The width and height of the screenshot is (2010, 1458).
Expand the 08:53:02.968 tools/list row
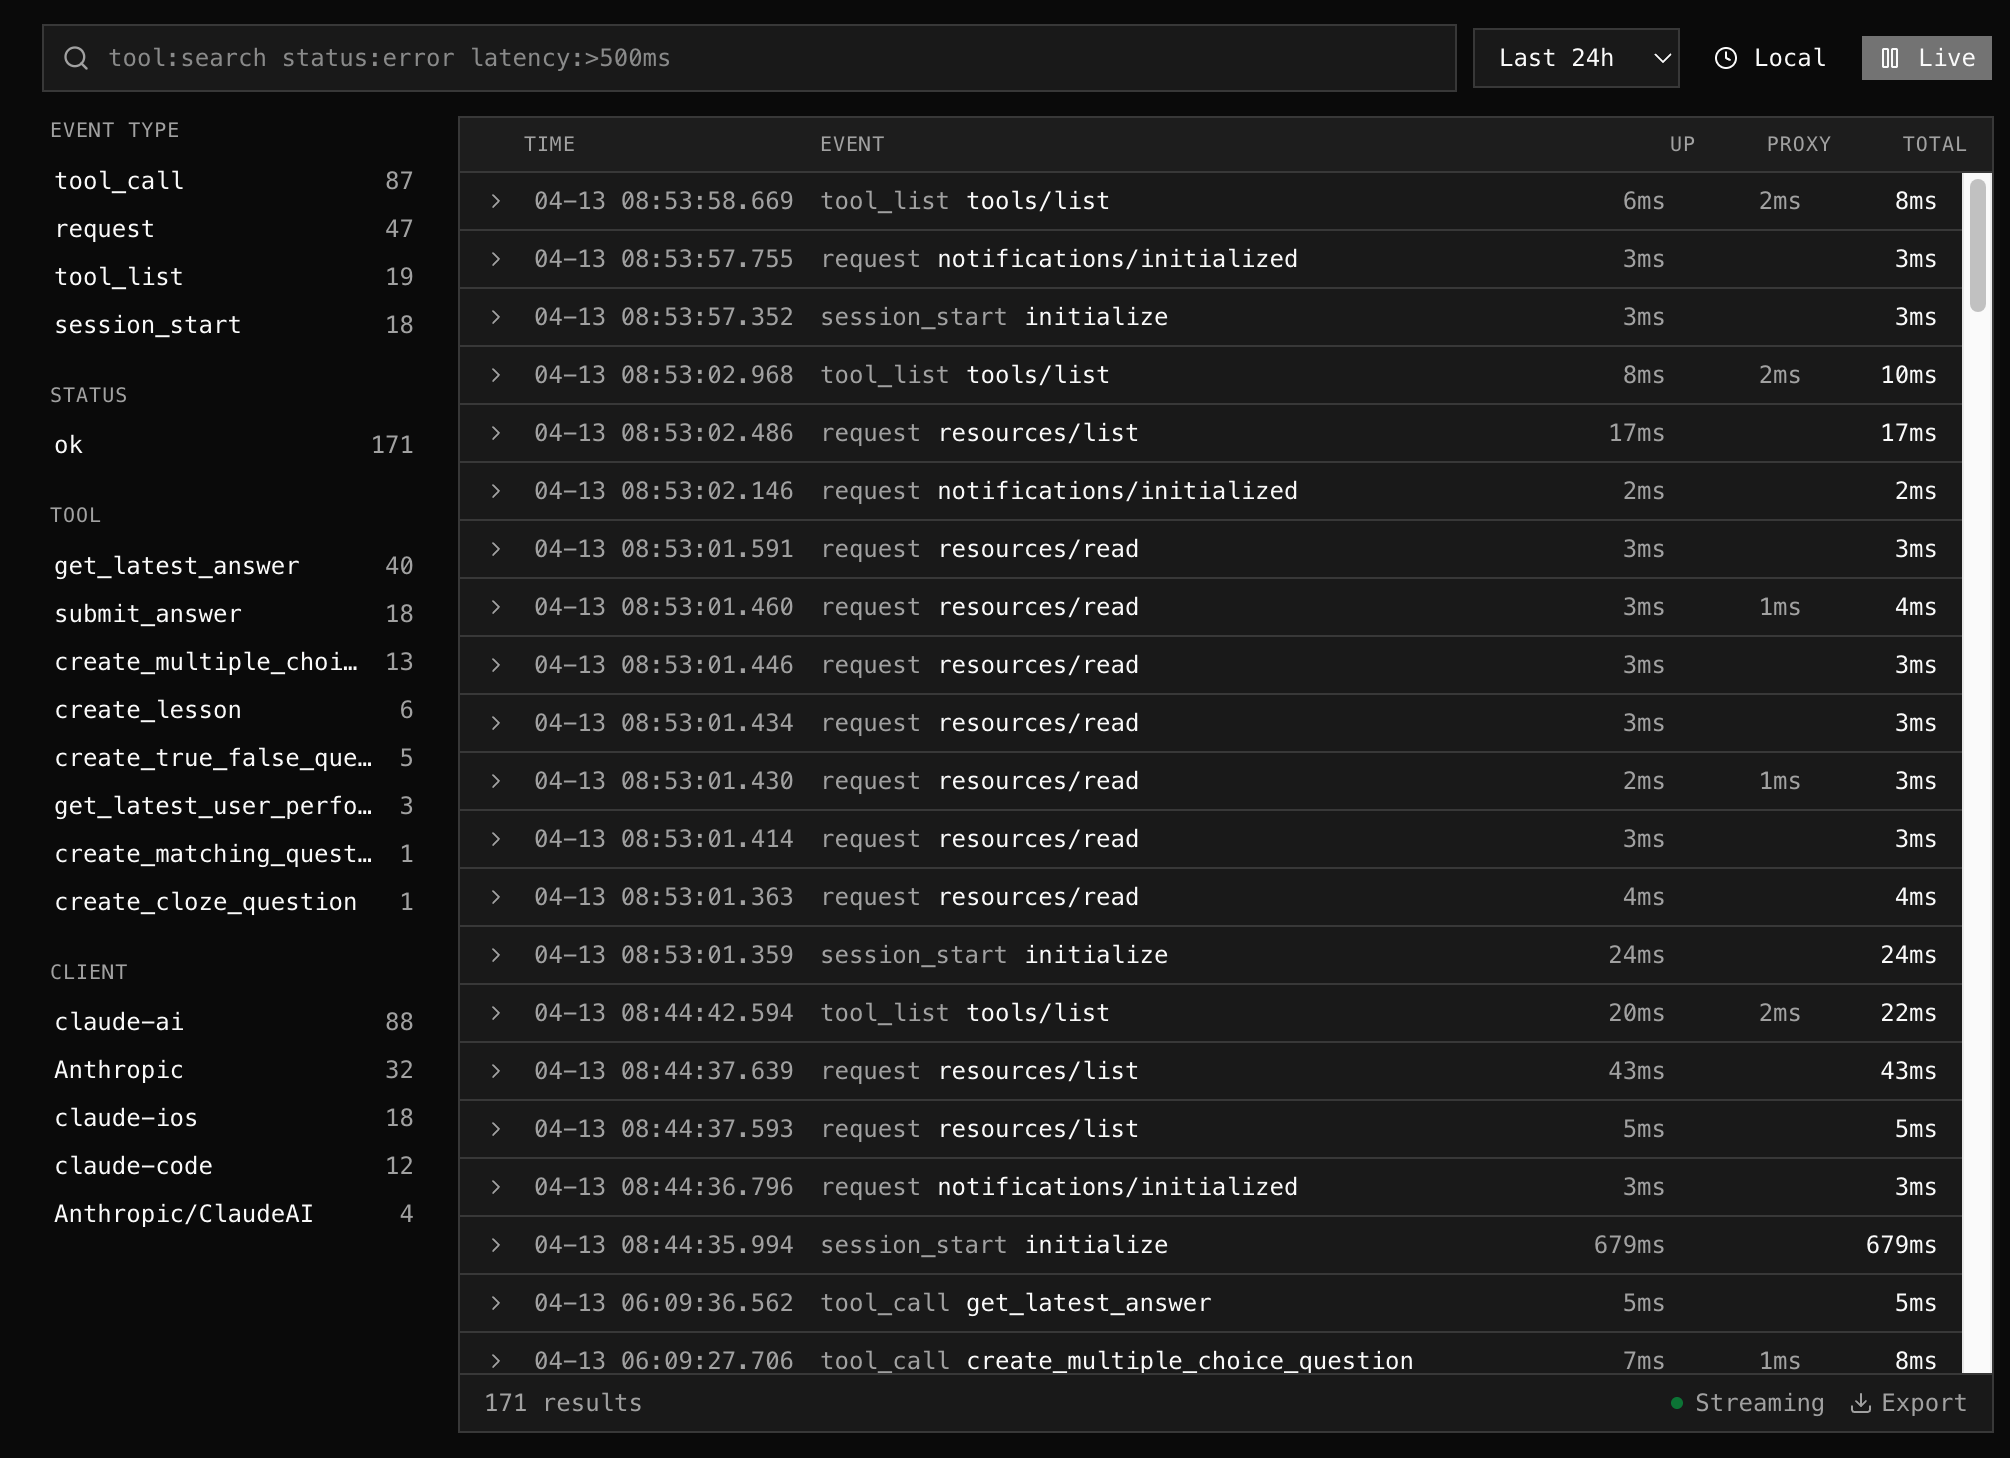tap(496, 375)
